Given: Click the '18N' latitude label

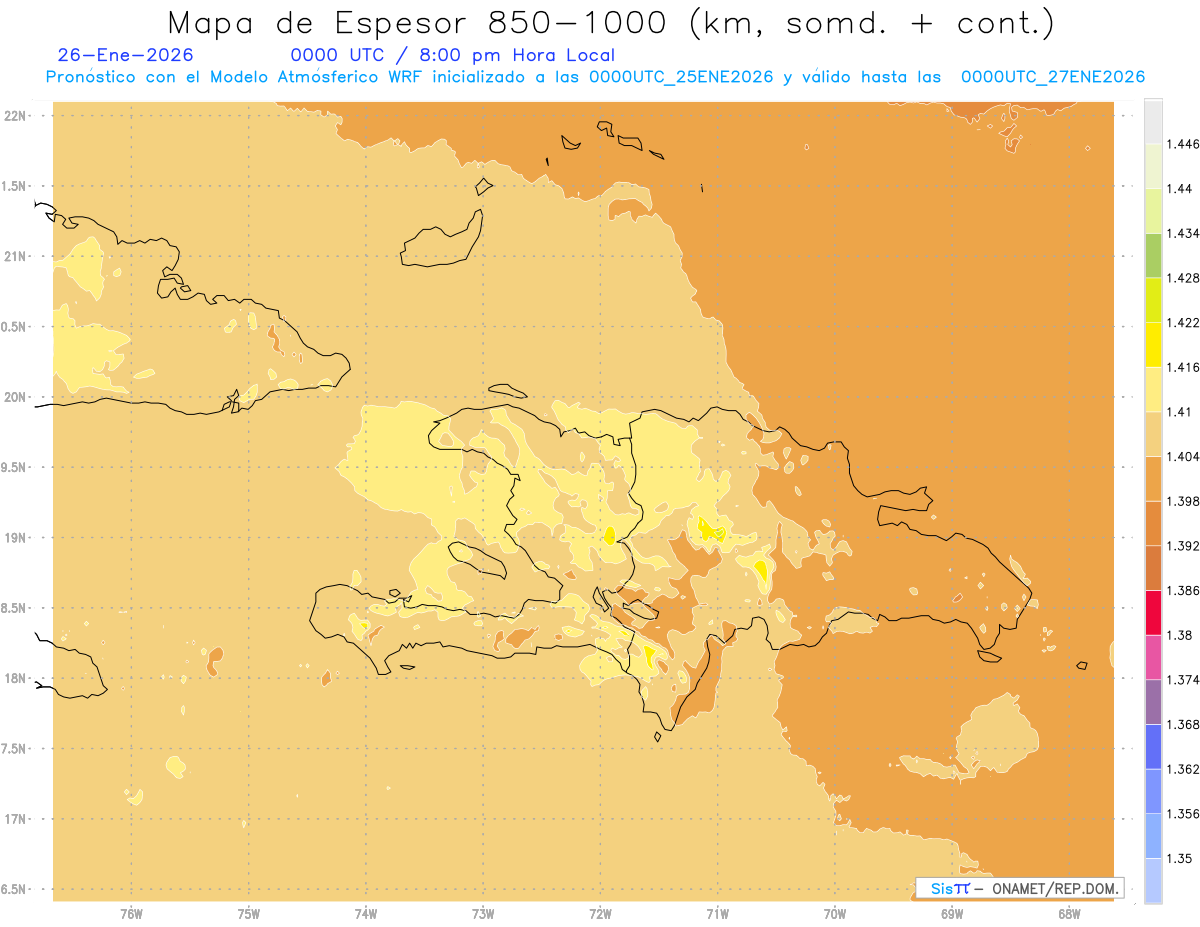Looking at the screenshot, I should [x=15, y=678].
